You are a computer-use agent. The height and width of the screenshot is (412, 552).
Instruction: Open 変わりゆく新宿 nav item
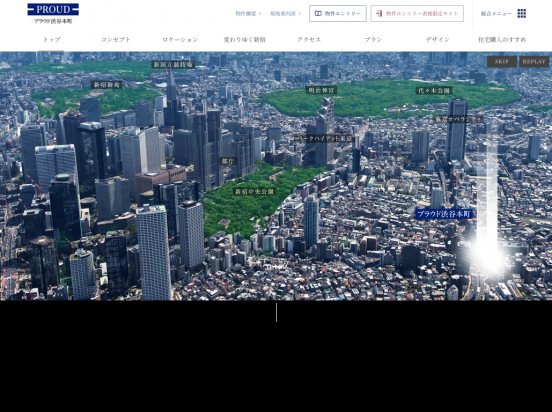tap(245, 39)
